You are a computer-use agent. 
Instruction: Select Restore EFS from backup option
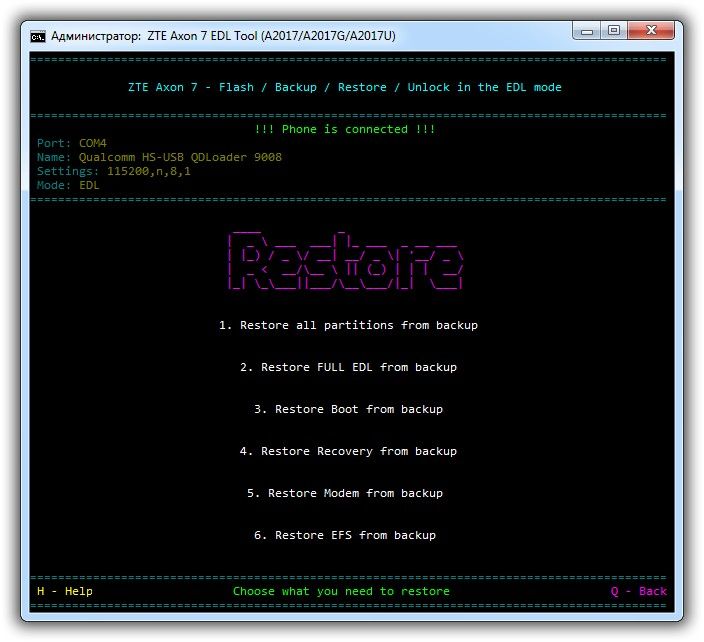click(345, 535)
